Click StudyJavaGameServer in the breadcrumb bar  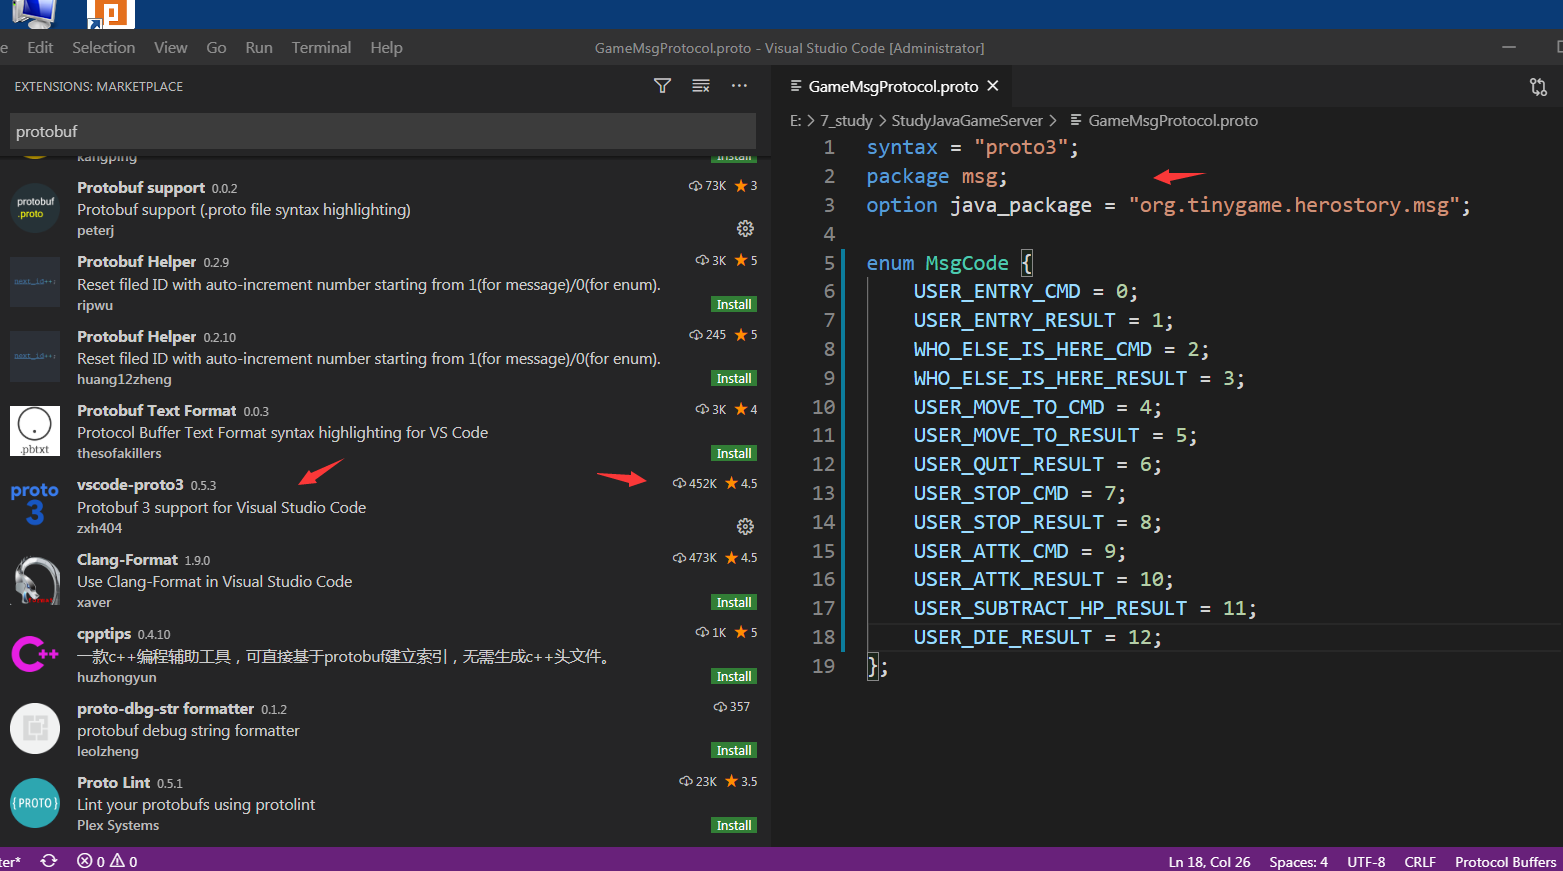(x=967, y=120)
